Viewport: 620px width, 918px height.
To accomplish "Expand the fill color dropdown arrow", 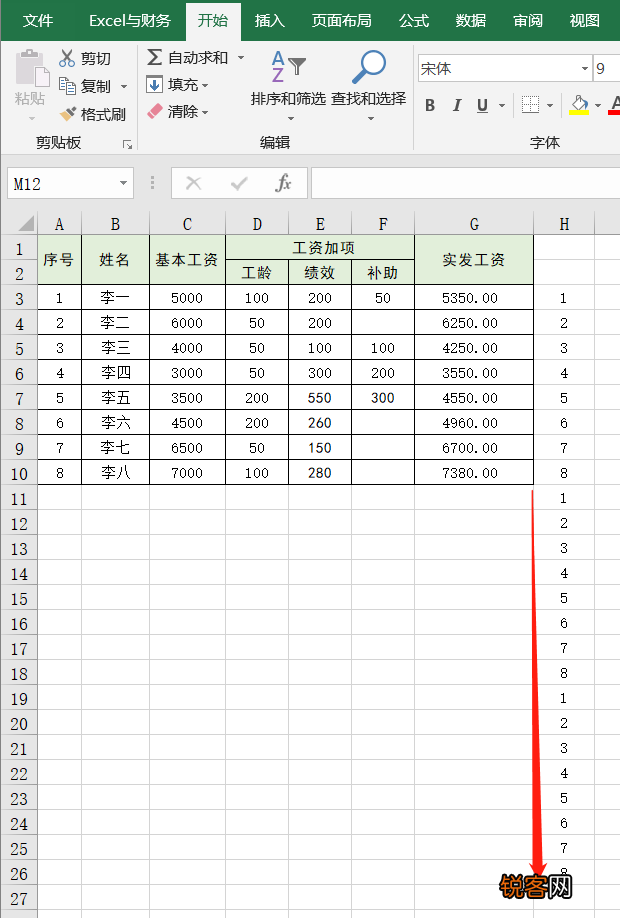I will pos(598,105).
